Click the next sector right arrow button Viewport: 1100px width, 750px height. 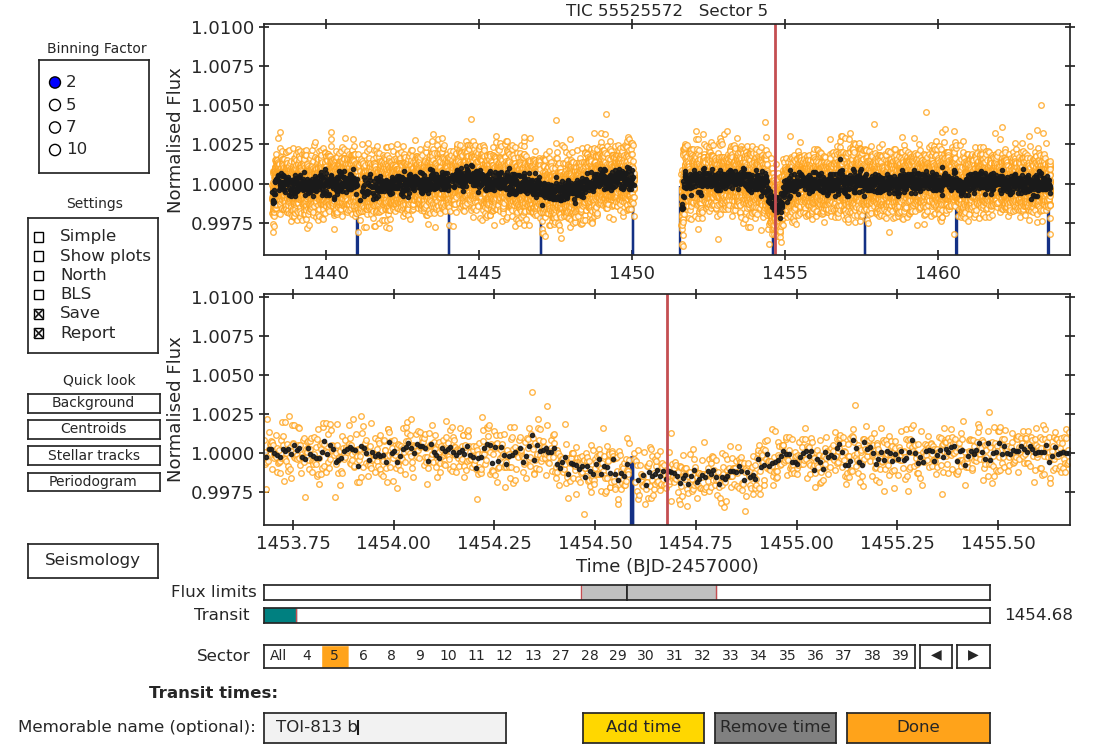(973, 656)
